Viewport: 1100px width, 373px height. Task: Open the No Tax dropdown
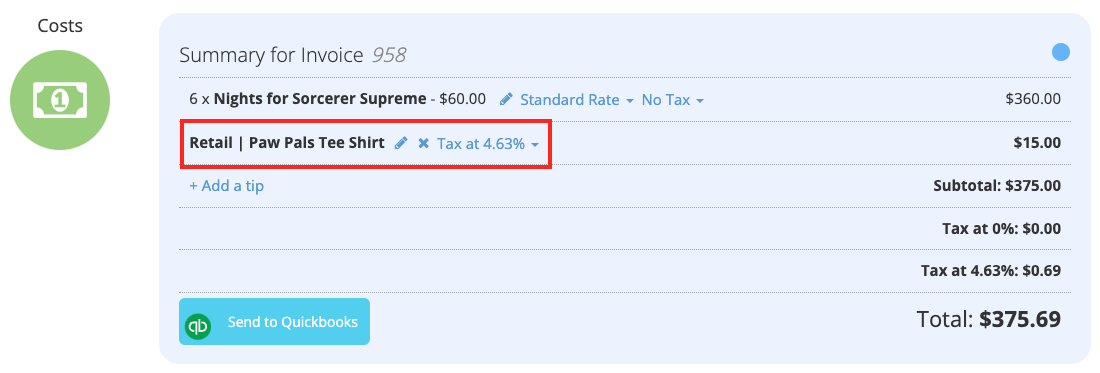click(672, 100)
